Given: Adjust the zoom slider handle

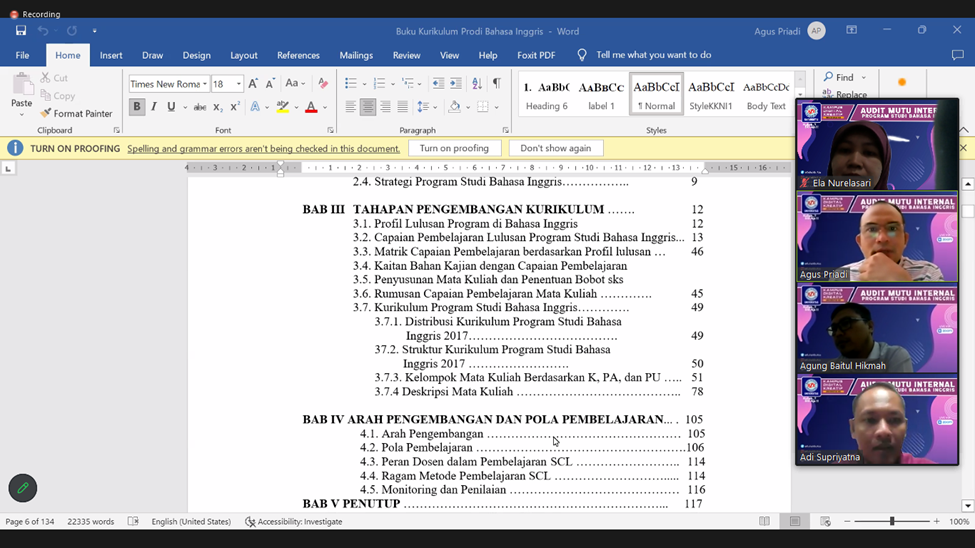Looking at the screenshot, I should [892, 521].
